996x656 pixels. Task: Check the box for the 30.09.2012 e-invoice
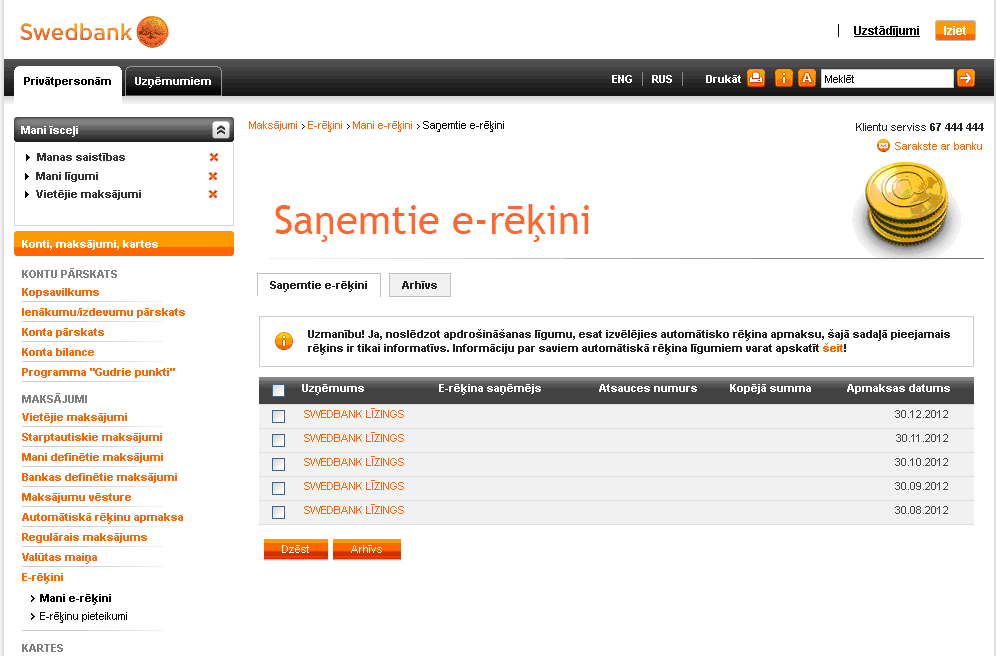pyautogui.click(x=278, y=488)
